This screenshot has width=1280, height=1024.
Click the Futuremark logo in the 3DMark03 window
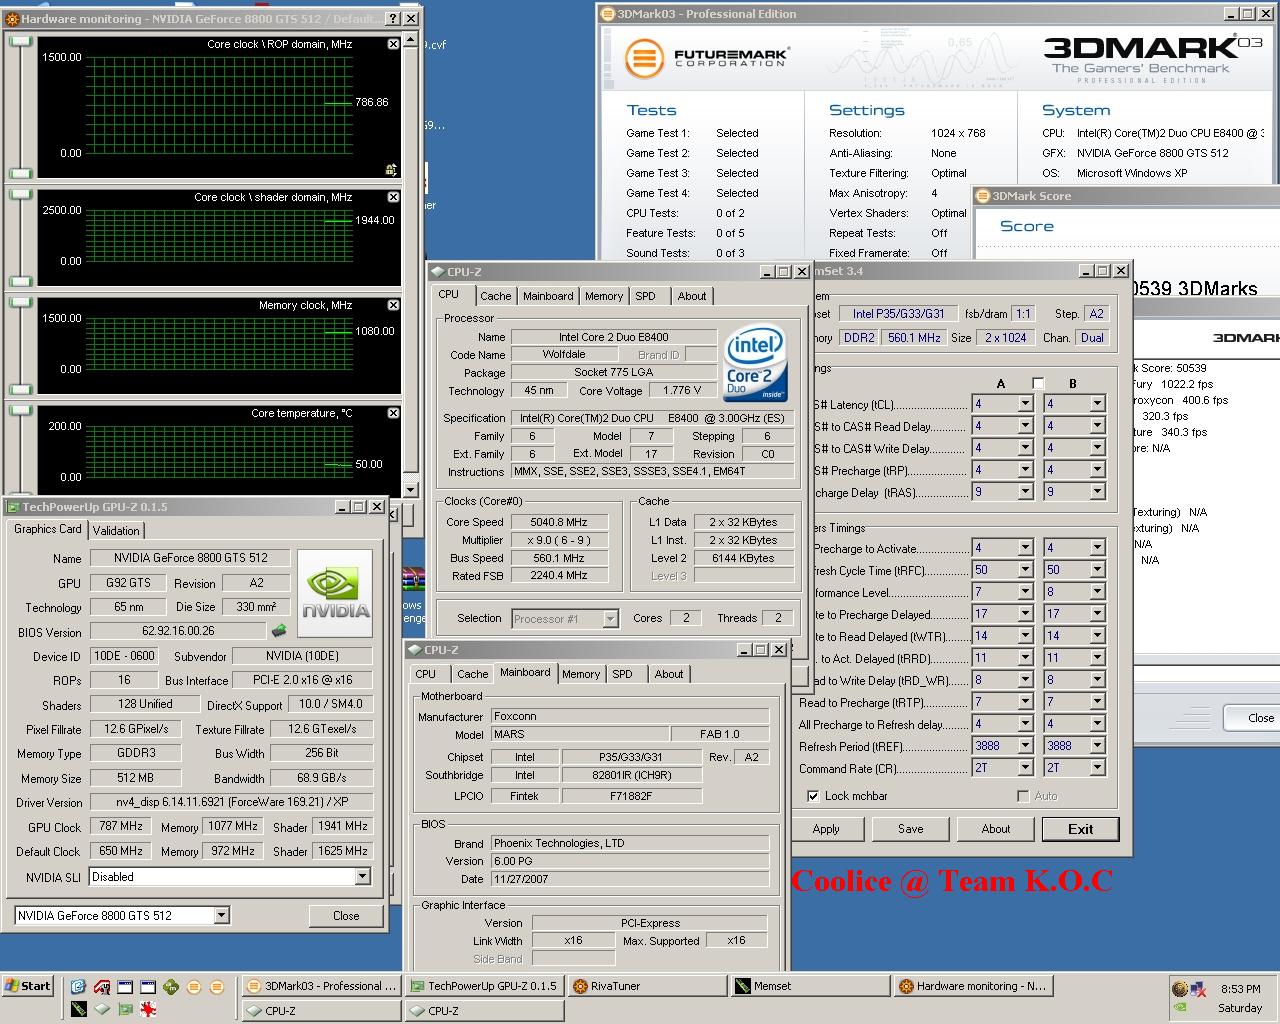(x=706, y=58)
